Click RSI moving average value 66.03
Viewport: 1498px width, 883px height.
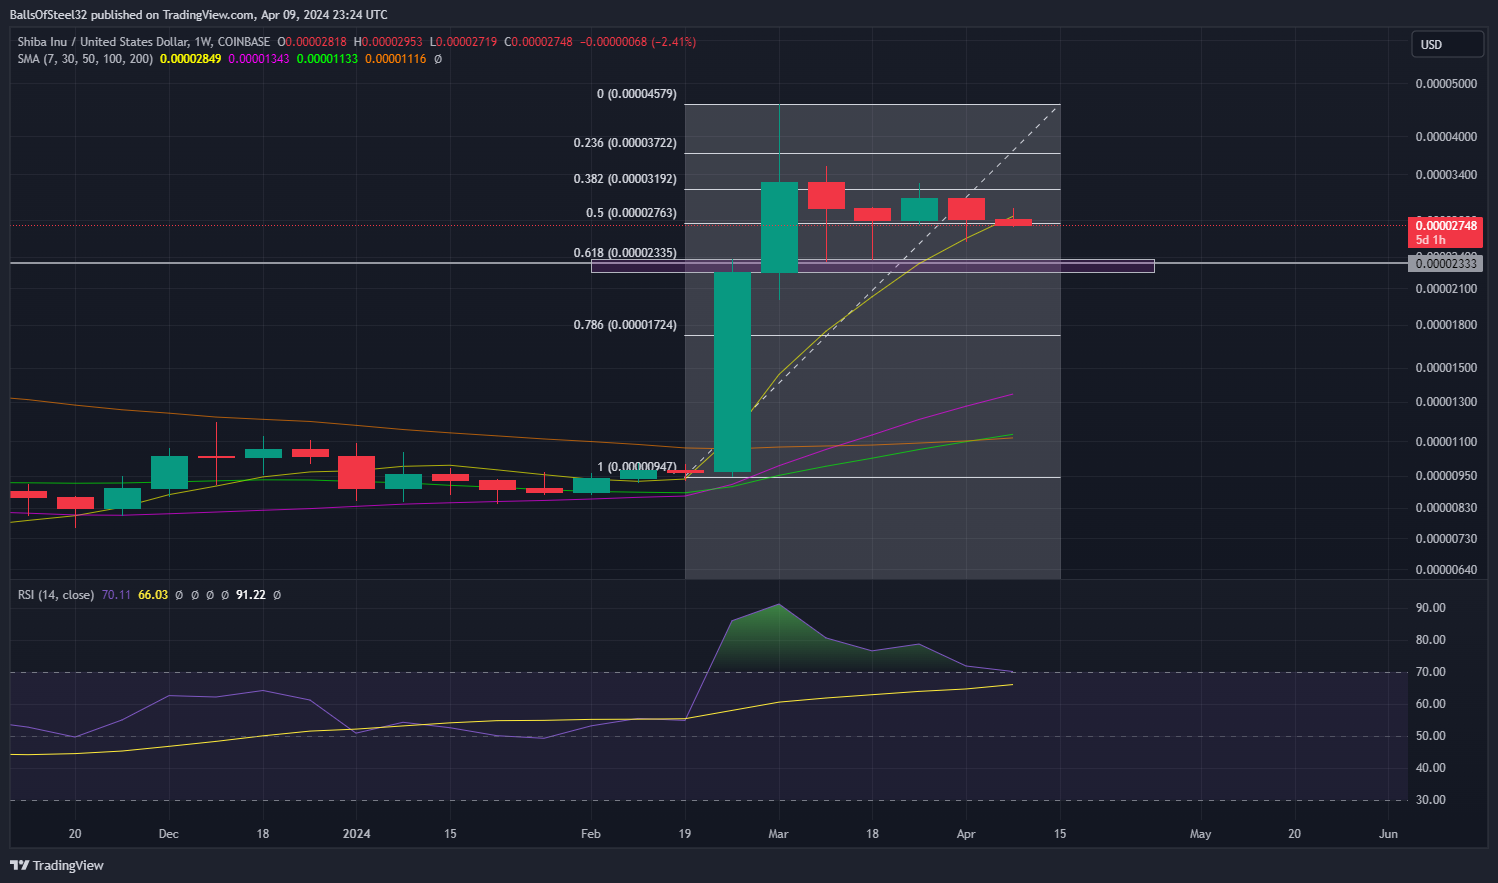(153, 595)
